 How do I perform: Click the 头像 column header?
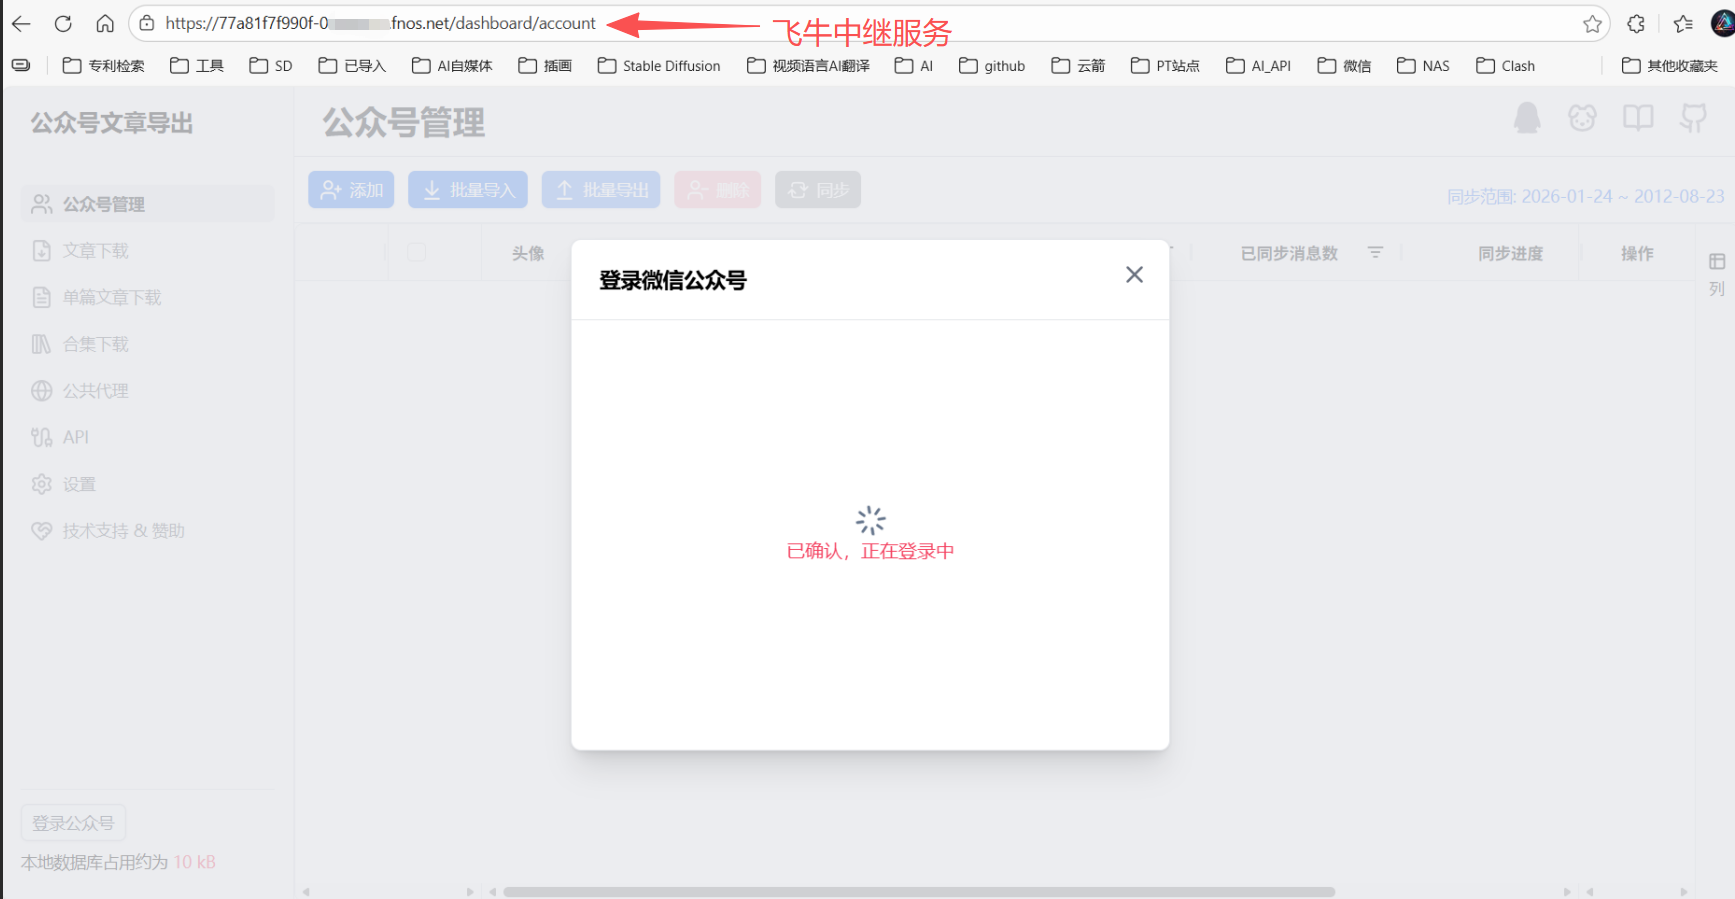click(x=528, y=254)
